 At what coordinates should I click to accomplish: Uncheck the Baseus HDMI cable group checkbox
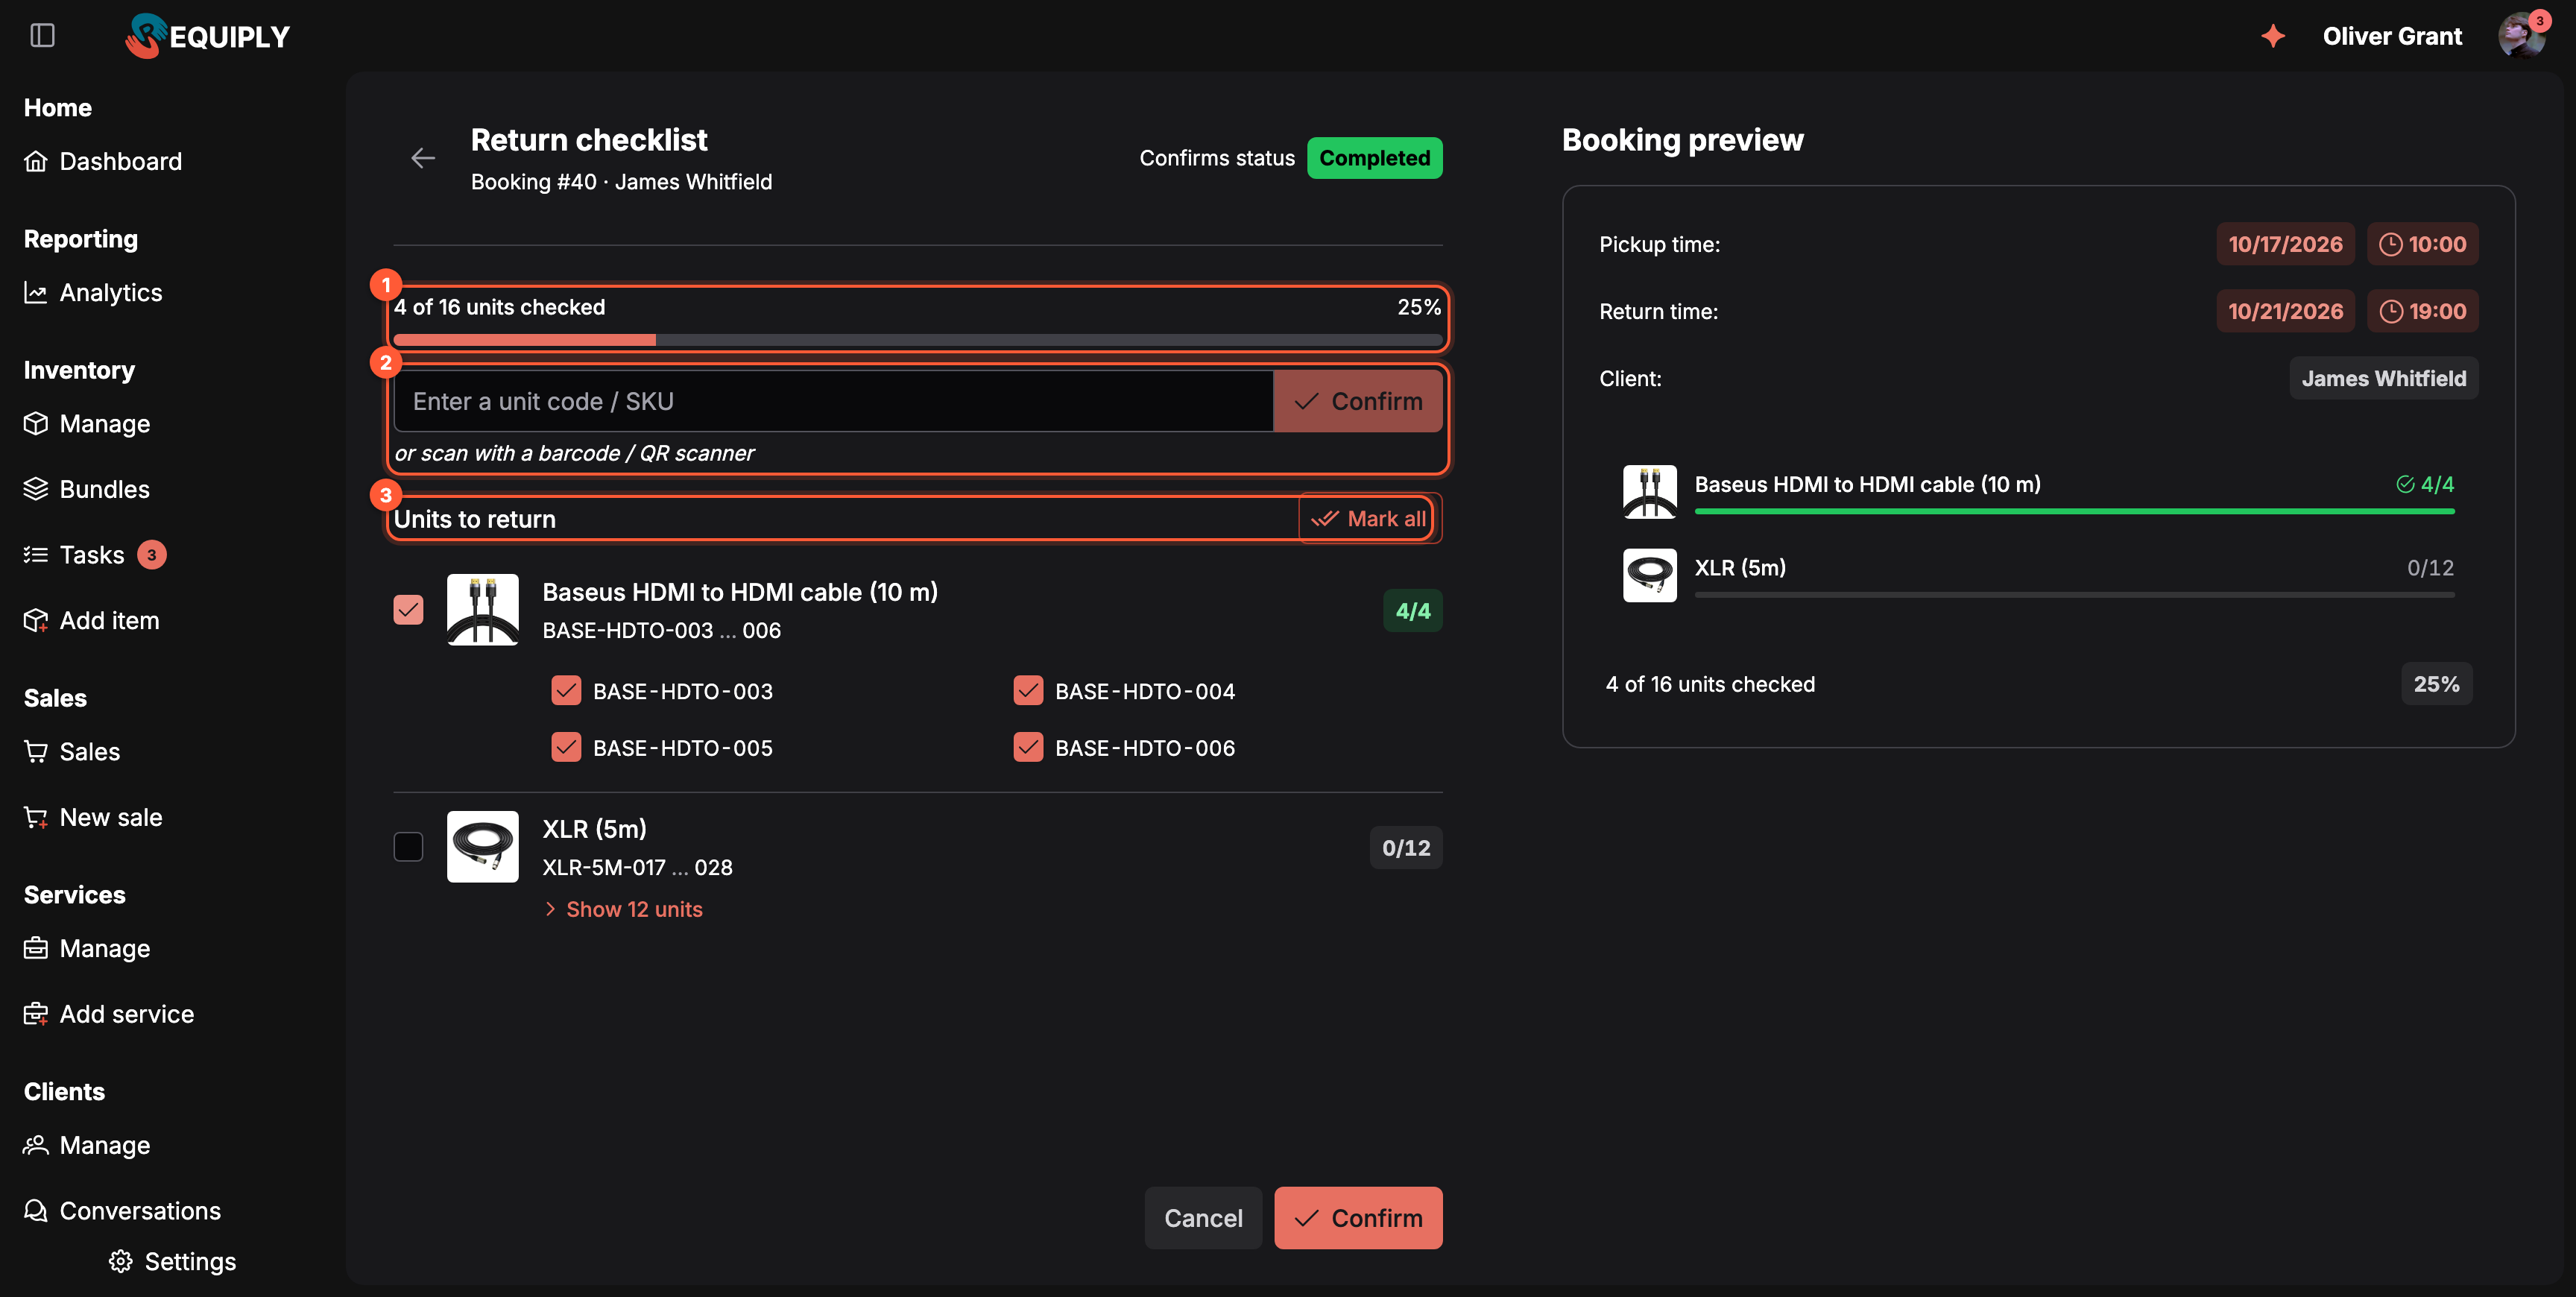pyautogui.click(x=408, y=609)
